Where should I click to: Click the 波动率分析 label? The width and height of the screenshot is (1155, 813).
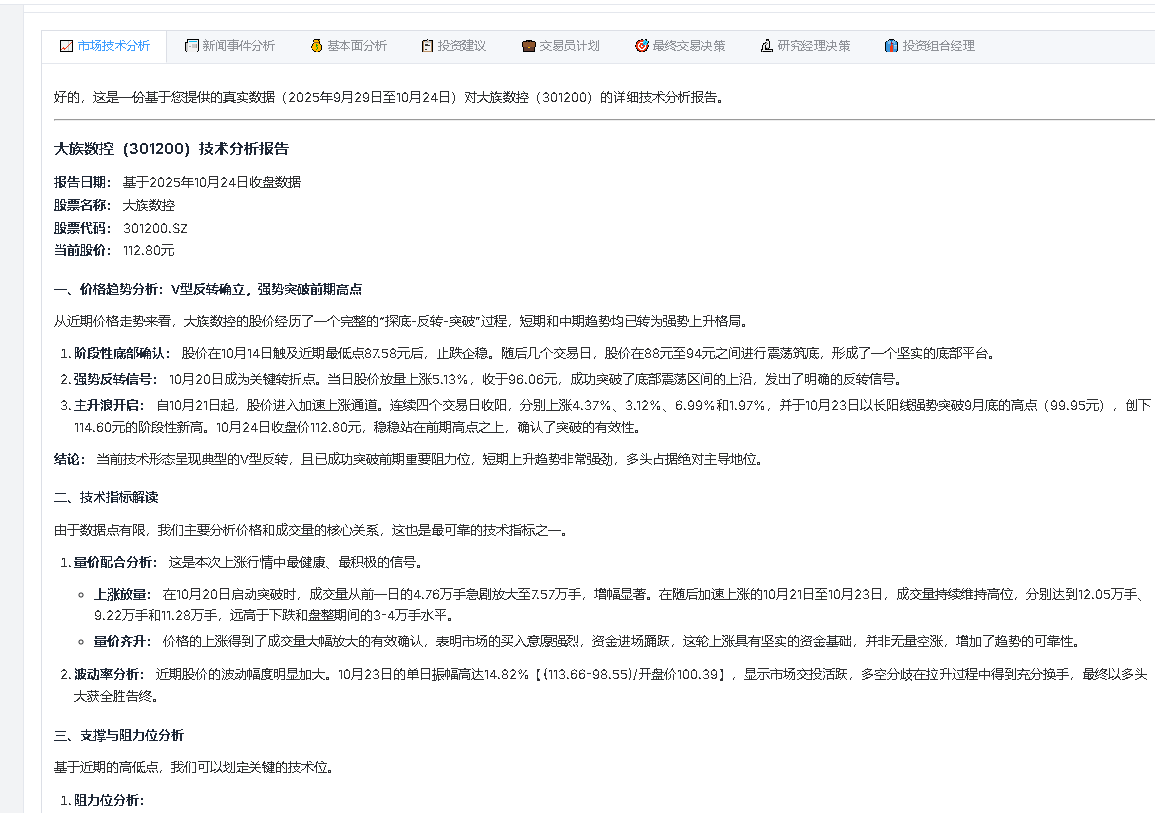109,674
